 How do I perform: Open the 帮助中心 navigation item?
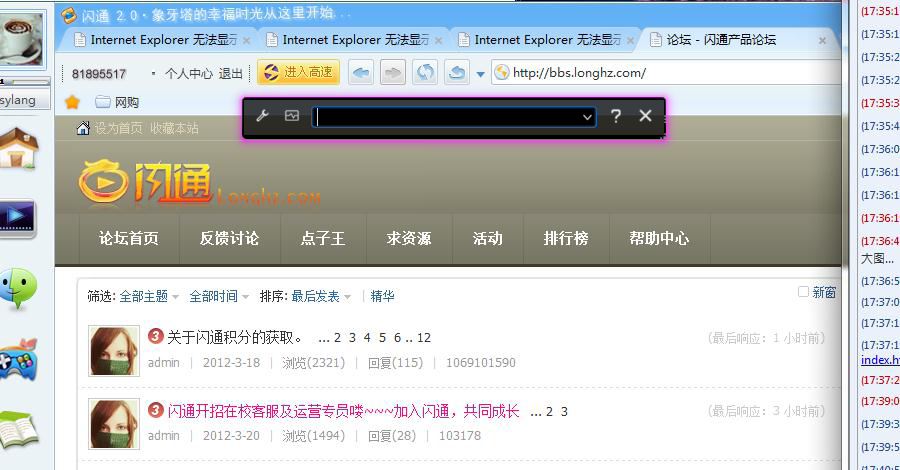(x=660, y=238)
